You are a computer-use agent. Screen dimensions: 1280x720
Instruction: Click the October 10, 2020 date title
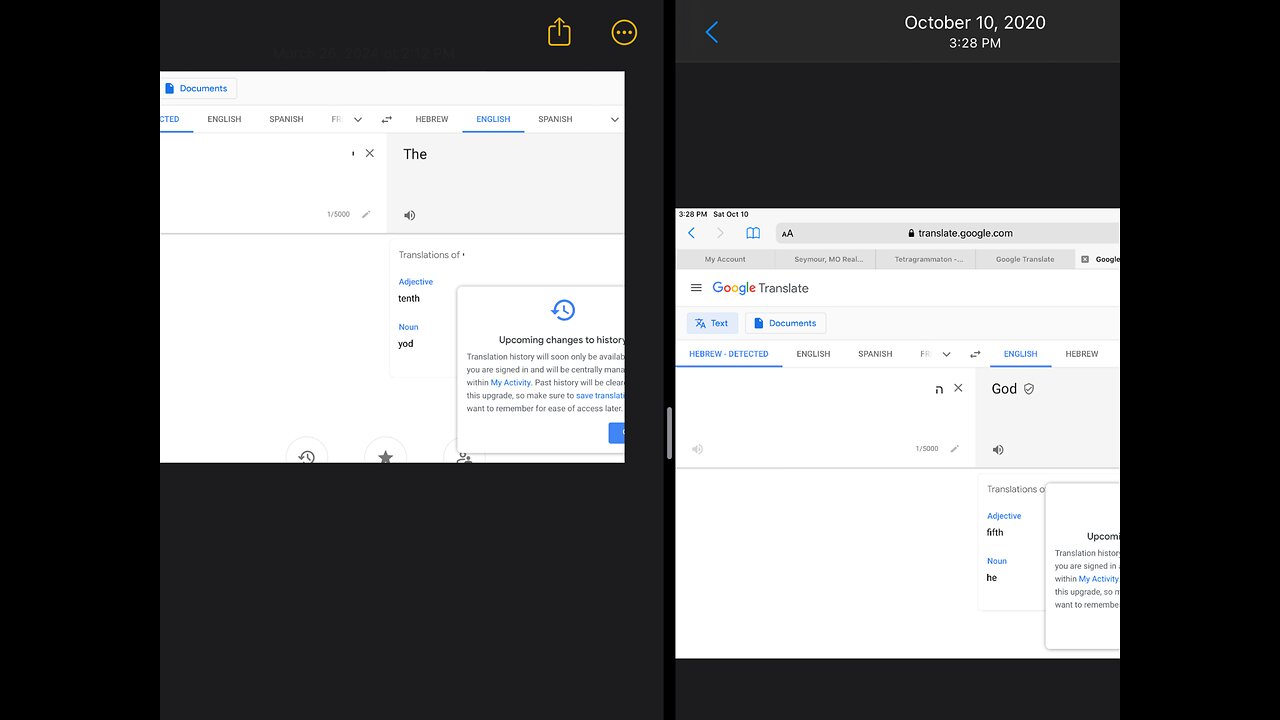pyautogui.click(x=975, y=22)
